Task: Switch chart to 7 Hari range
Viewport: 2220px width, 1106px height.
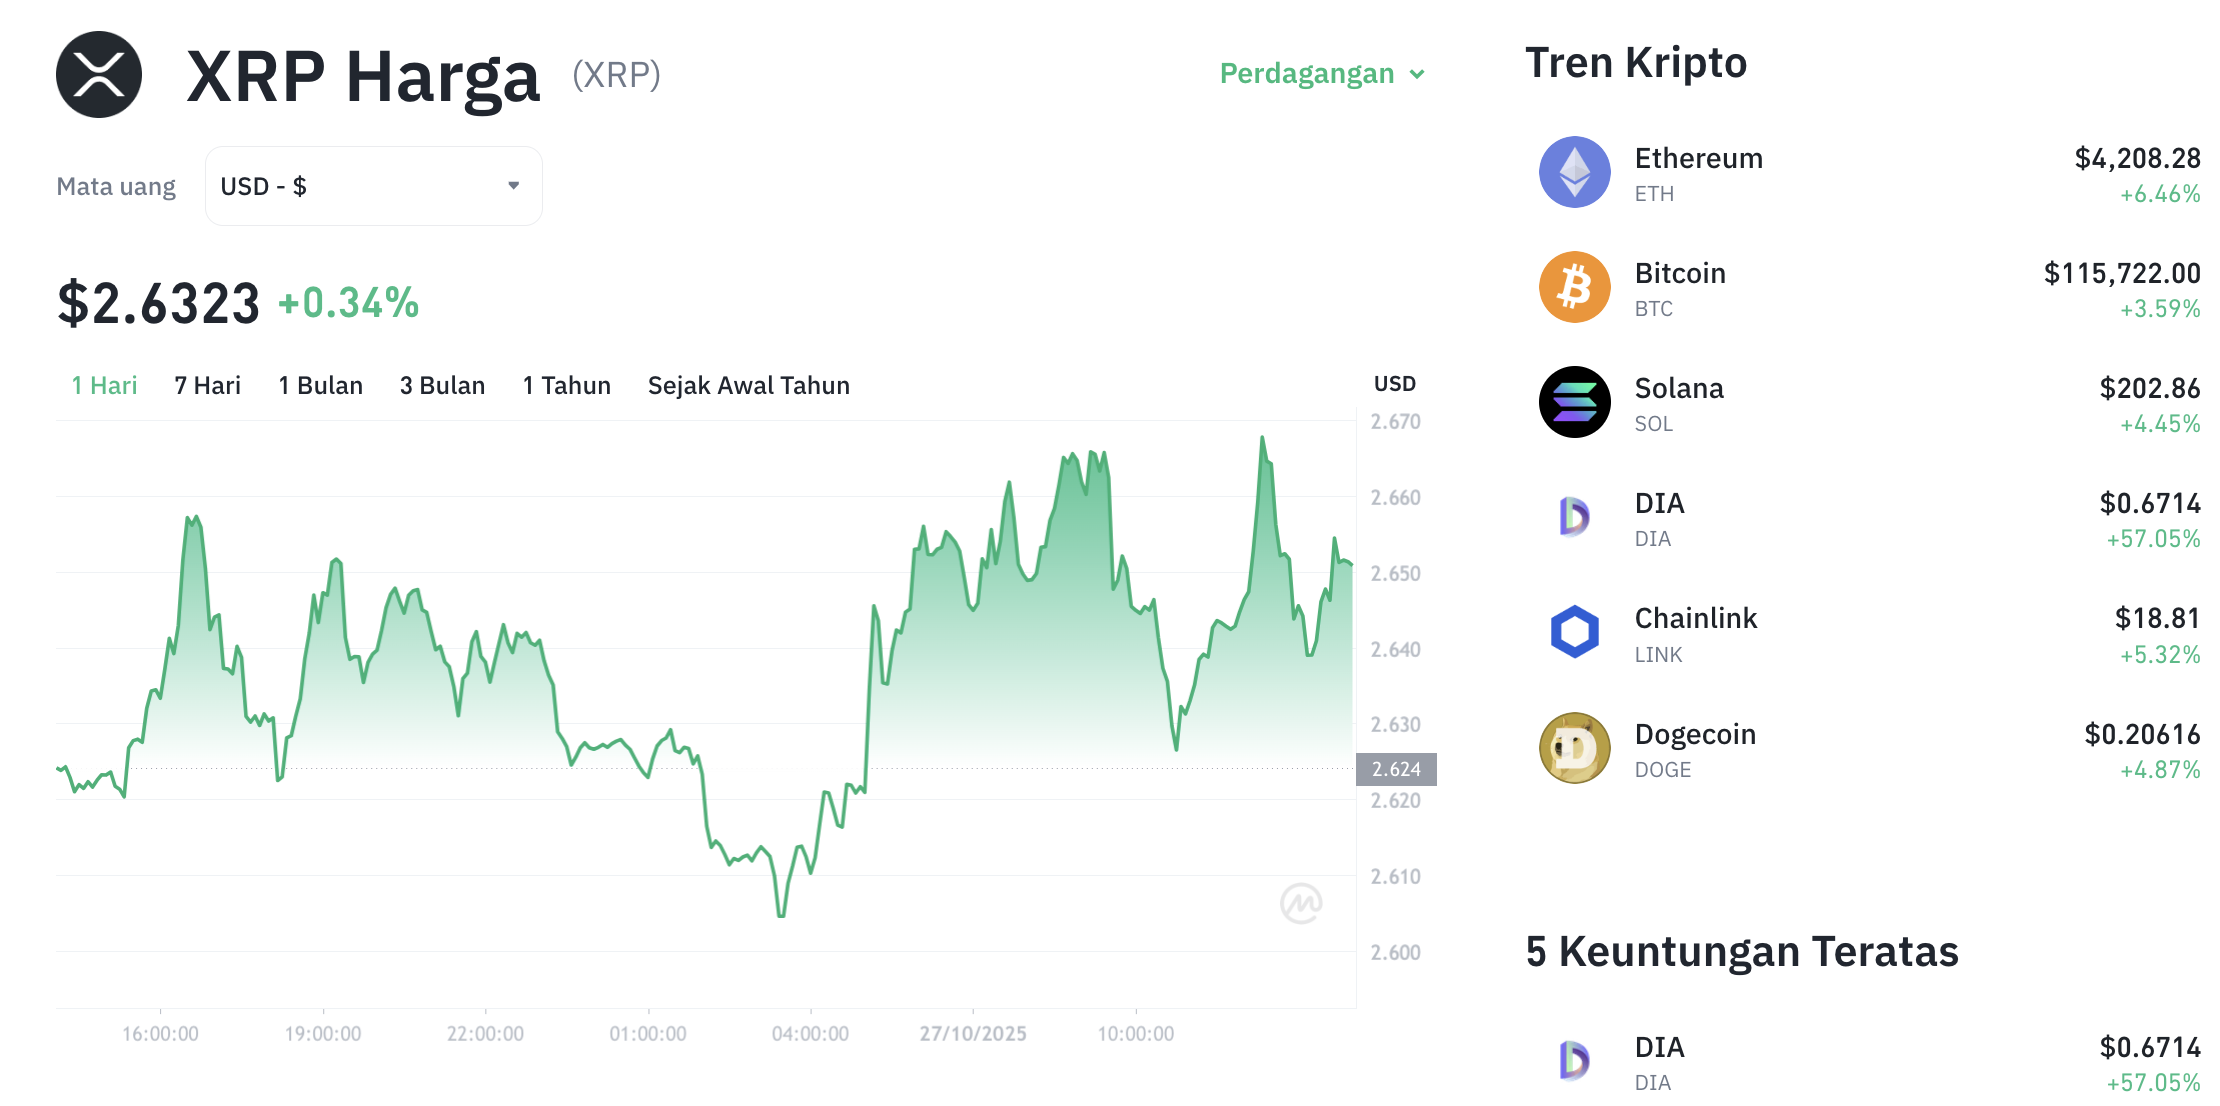Action: [207, 386]
